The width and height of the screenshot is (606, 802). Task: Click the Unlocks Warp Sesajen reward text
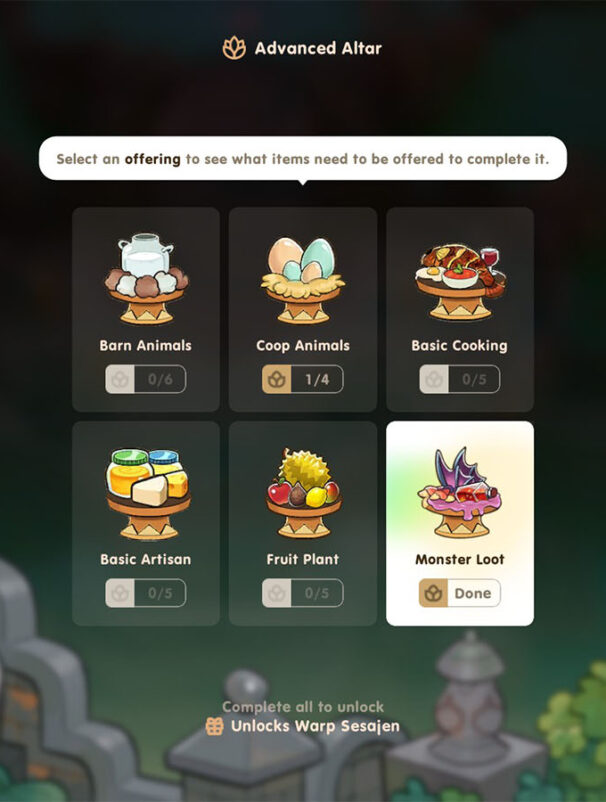pos(315,726)
